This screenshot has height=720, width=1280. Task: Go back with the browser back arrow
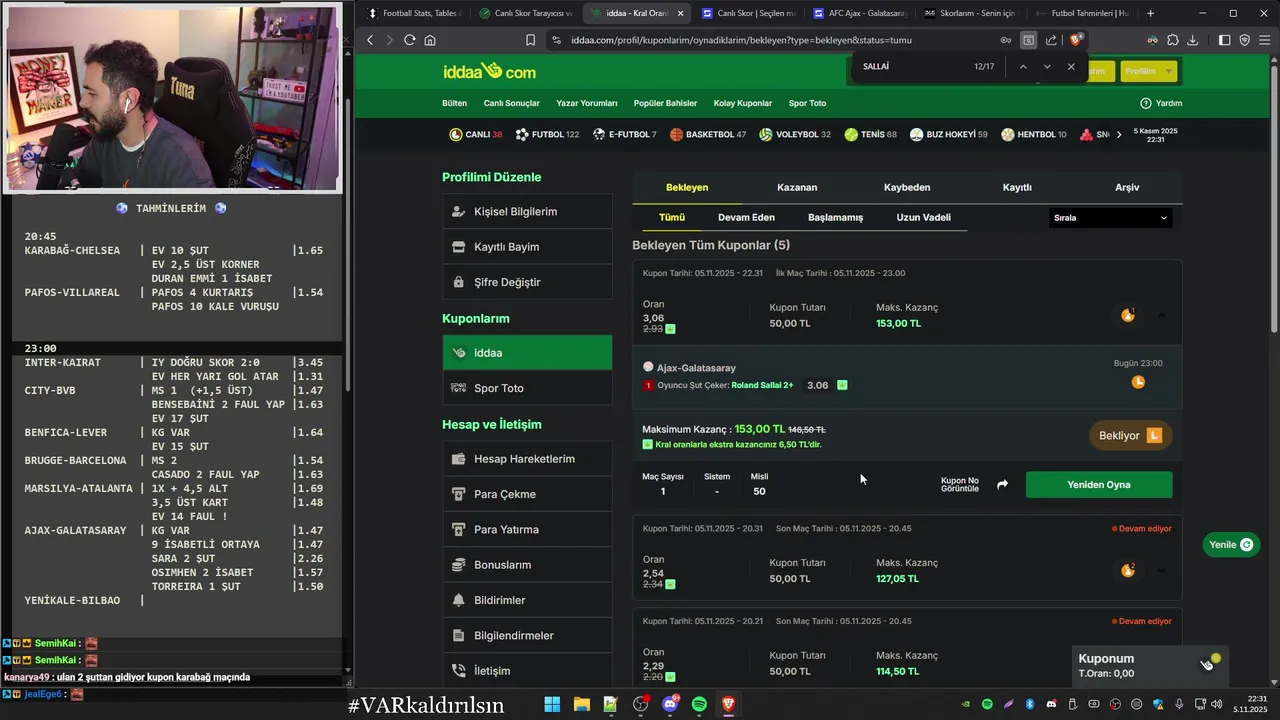tap(370, 40)
